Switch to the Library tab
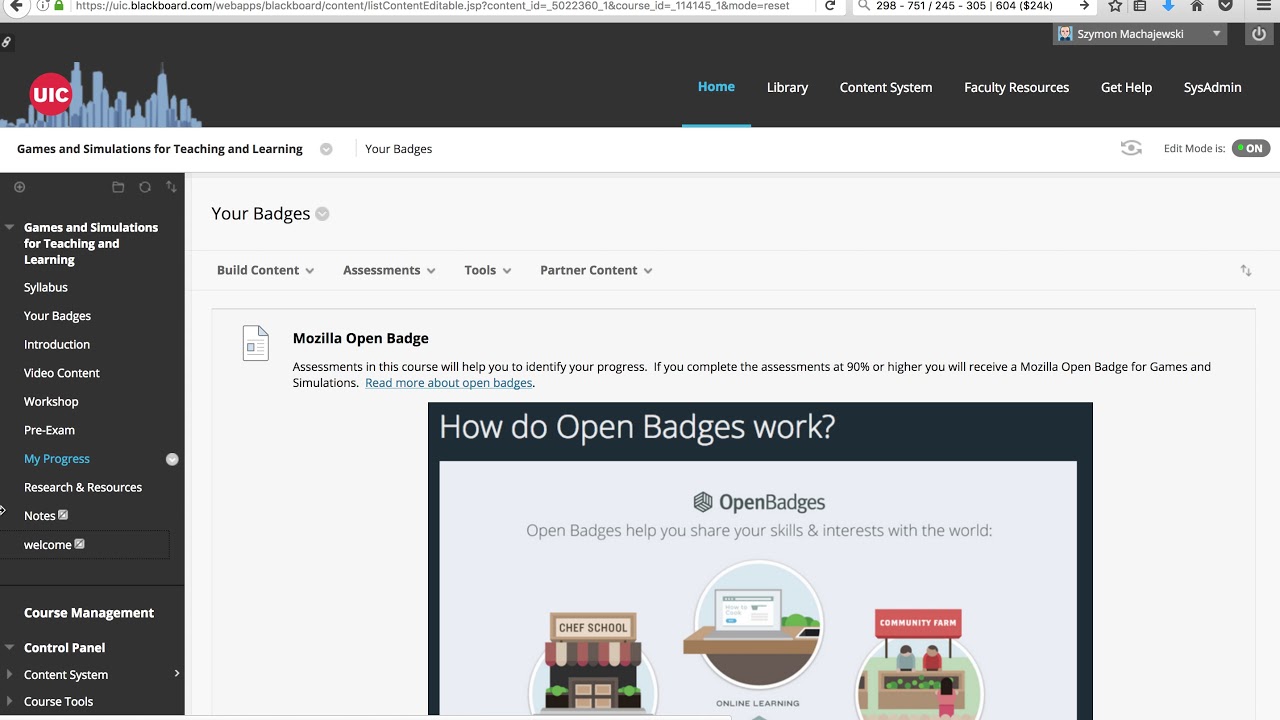Screen dimensions: 1280x720 (787, 87)
